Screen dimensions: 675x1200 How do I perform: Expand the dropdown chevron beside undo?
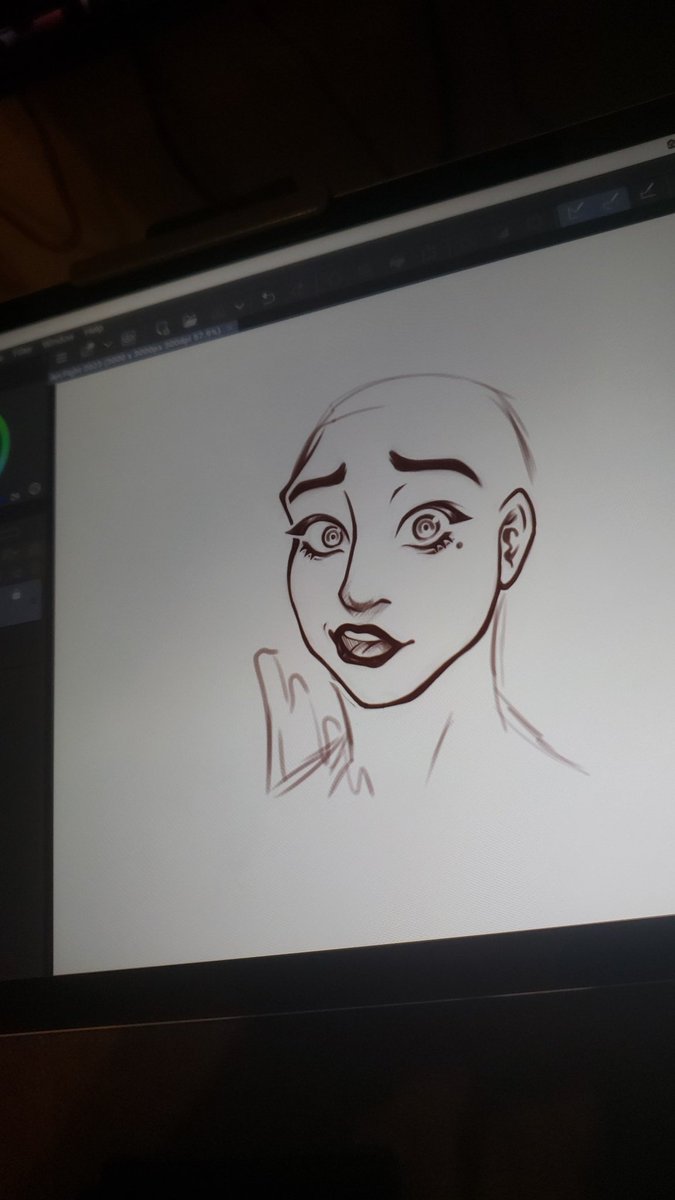(239, 306)
